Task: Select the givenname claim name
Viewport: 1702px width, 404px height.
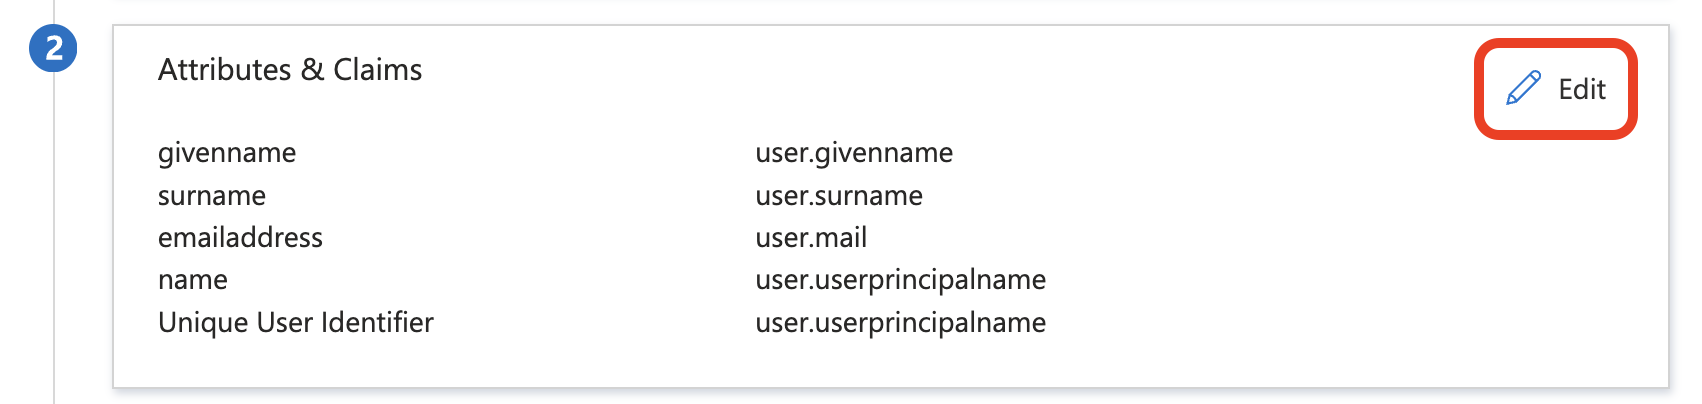Action: [x=227, y=153]
